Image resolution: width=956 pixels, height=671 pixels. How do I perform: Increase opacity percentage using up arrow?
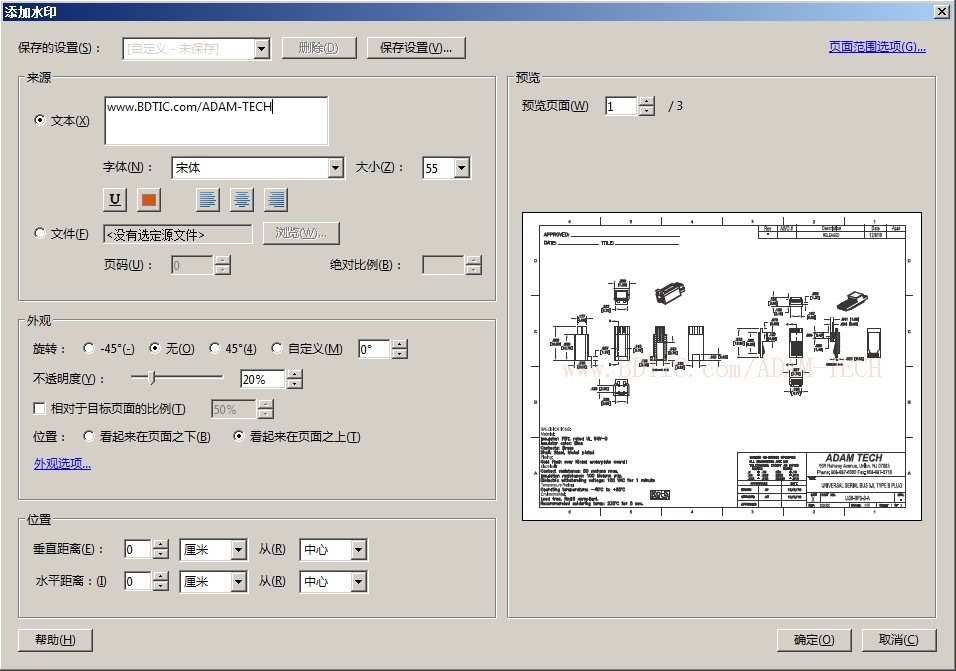tap(294, 375)
